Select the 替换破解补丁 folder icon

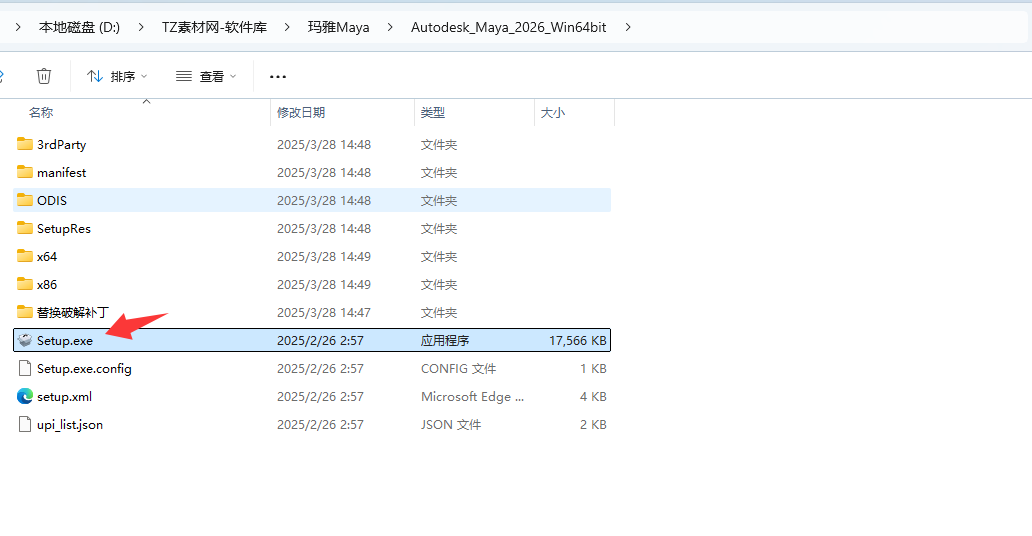[25, 311]
